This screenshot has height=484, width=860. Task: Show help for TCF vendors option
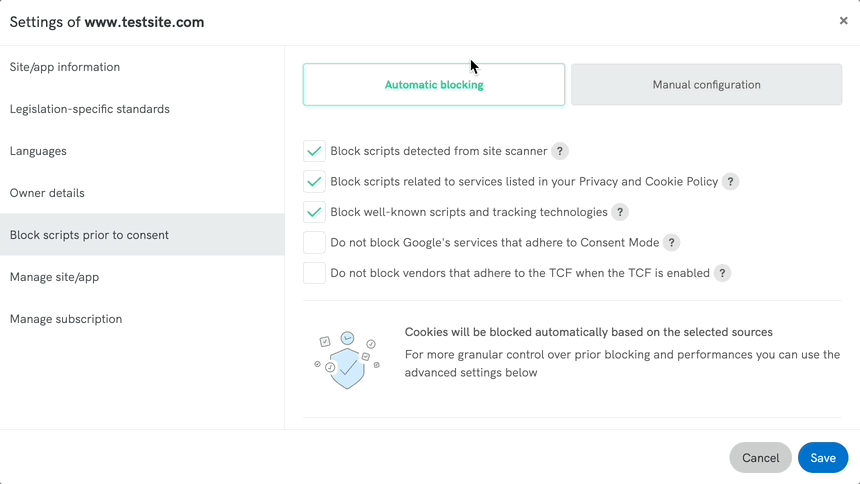(x=722, y=273)
